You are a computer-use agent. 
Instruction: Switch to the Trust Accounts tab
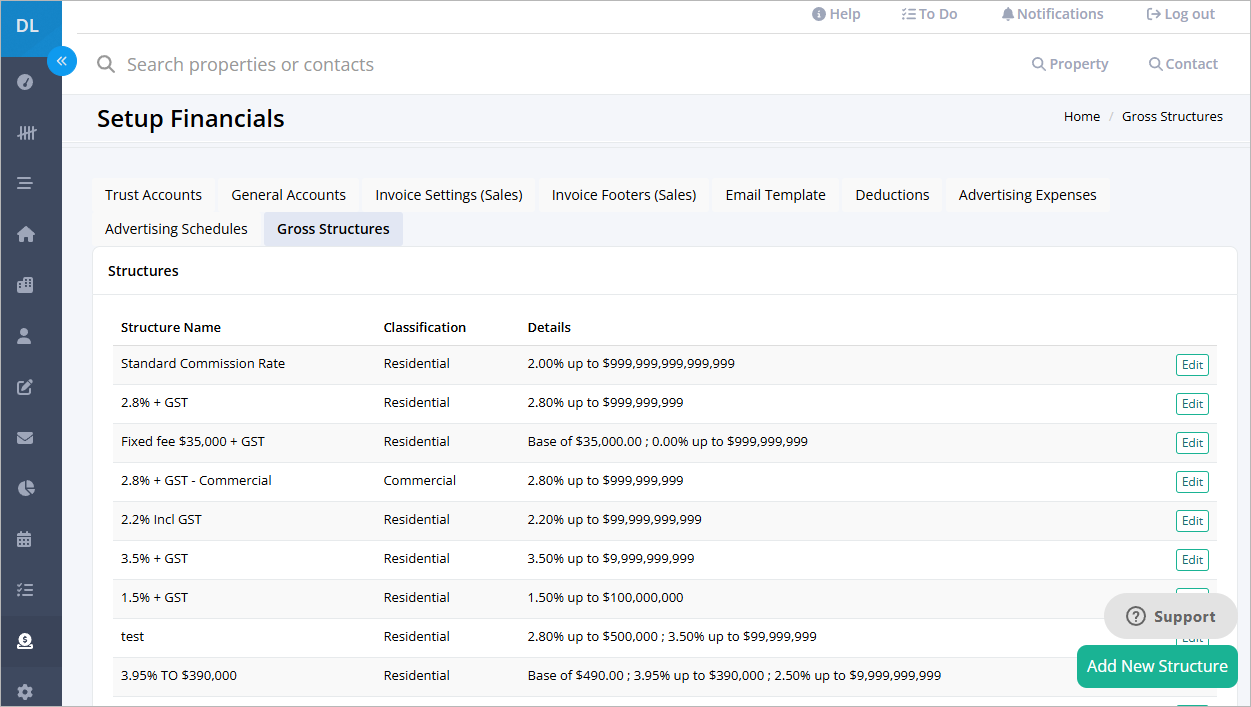(153, 195)
